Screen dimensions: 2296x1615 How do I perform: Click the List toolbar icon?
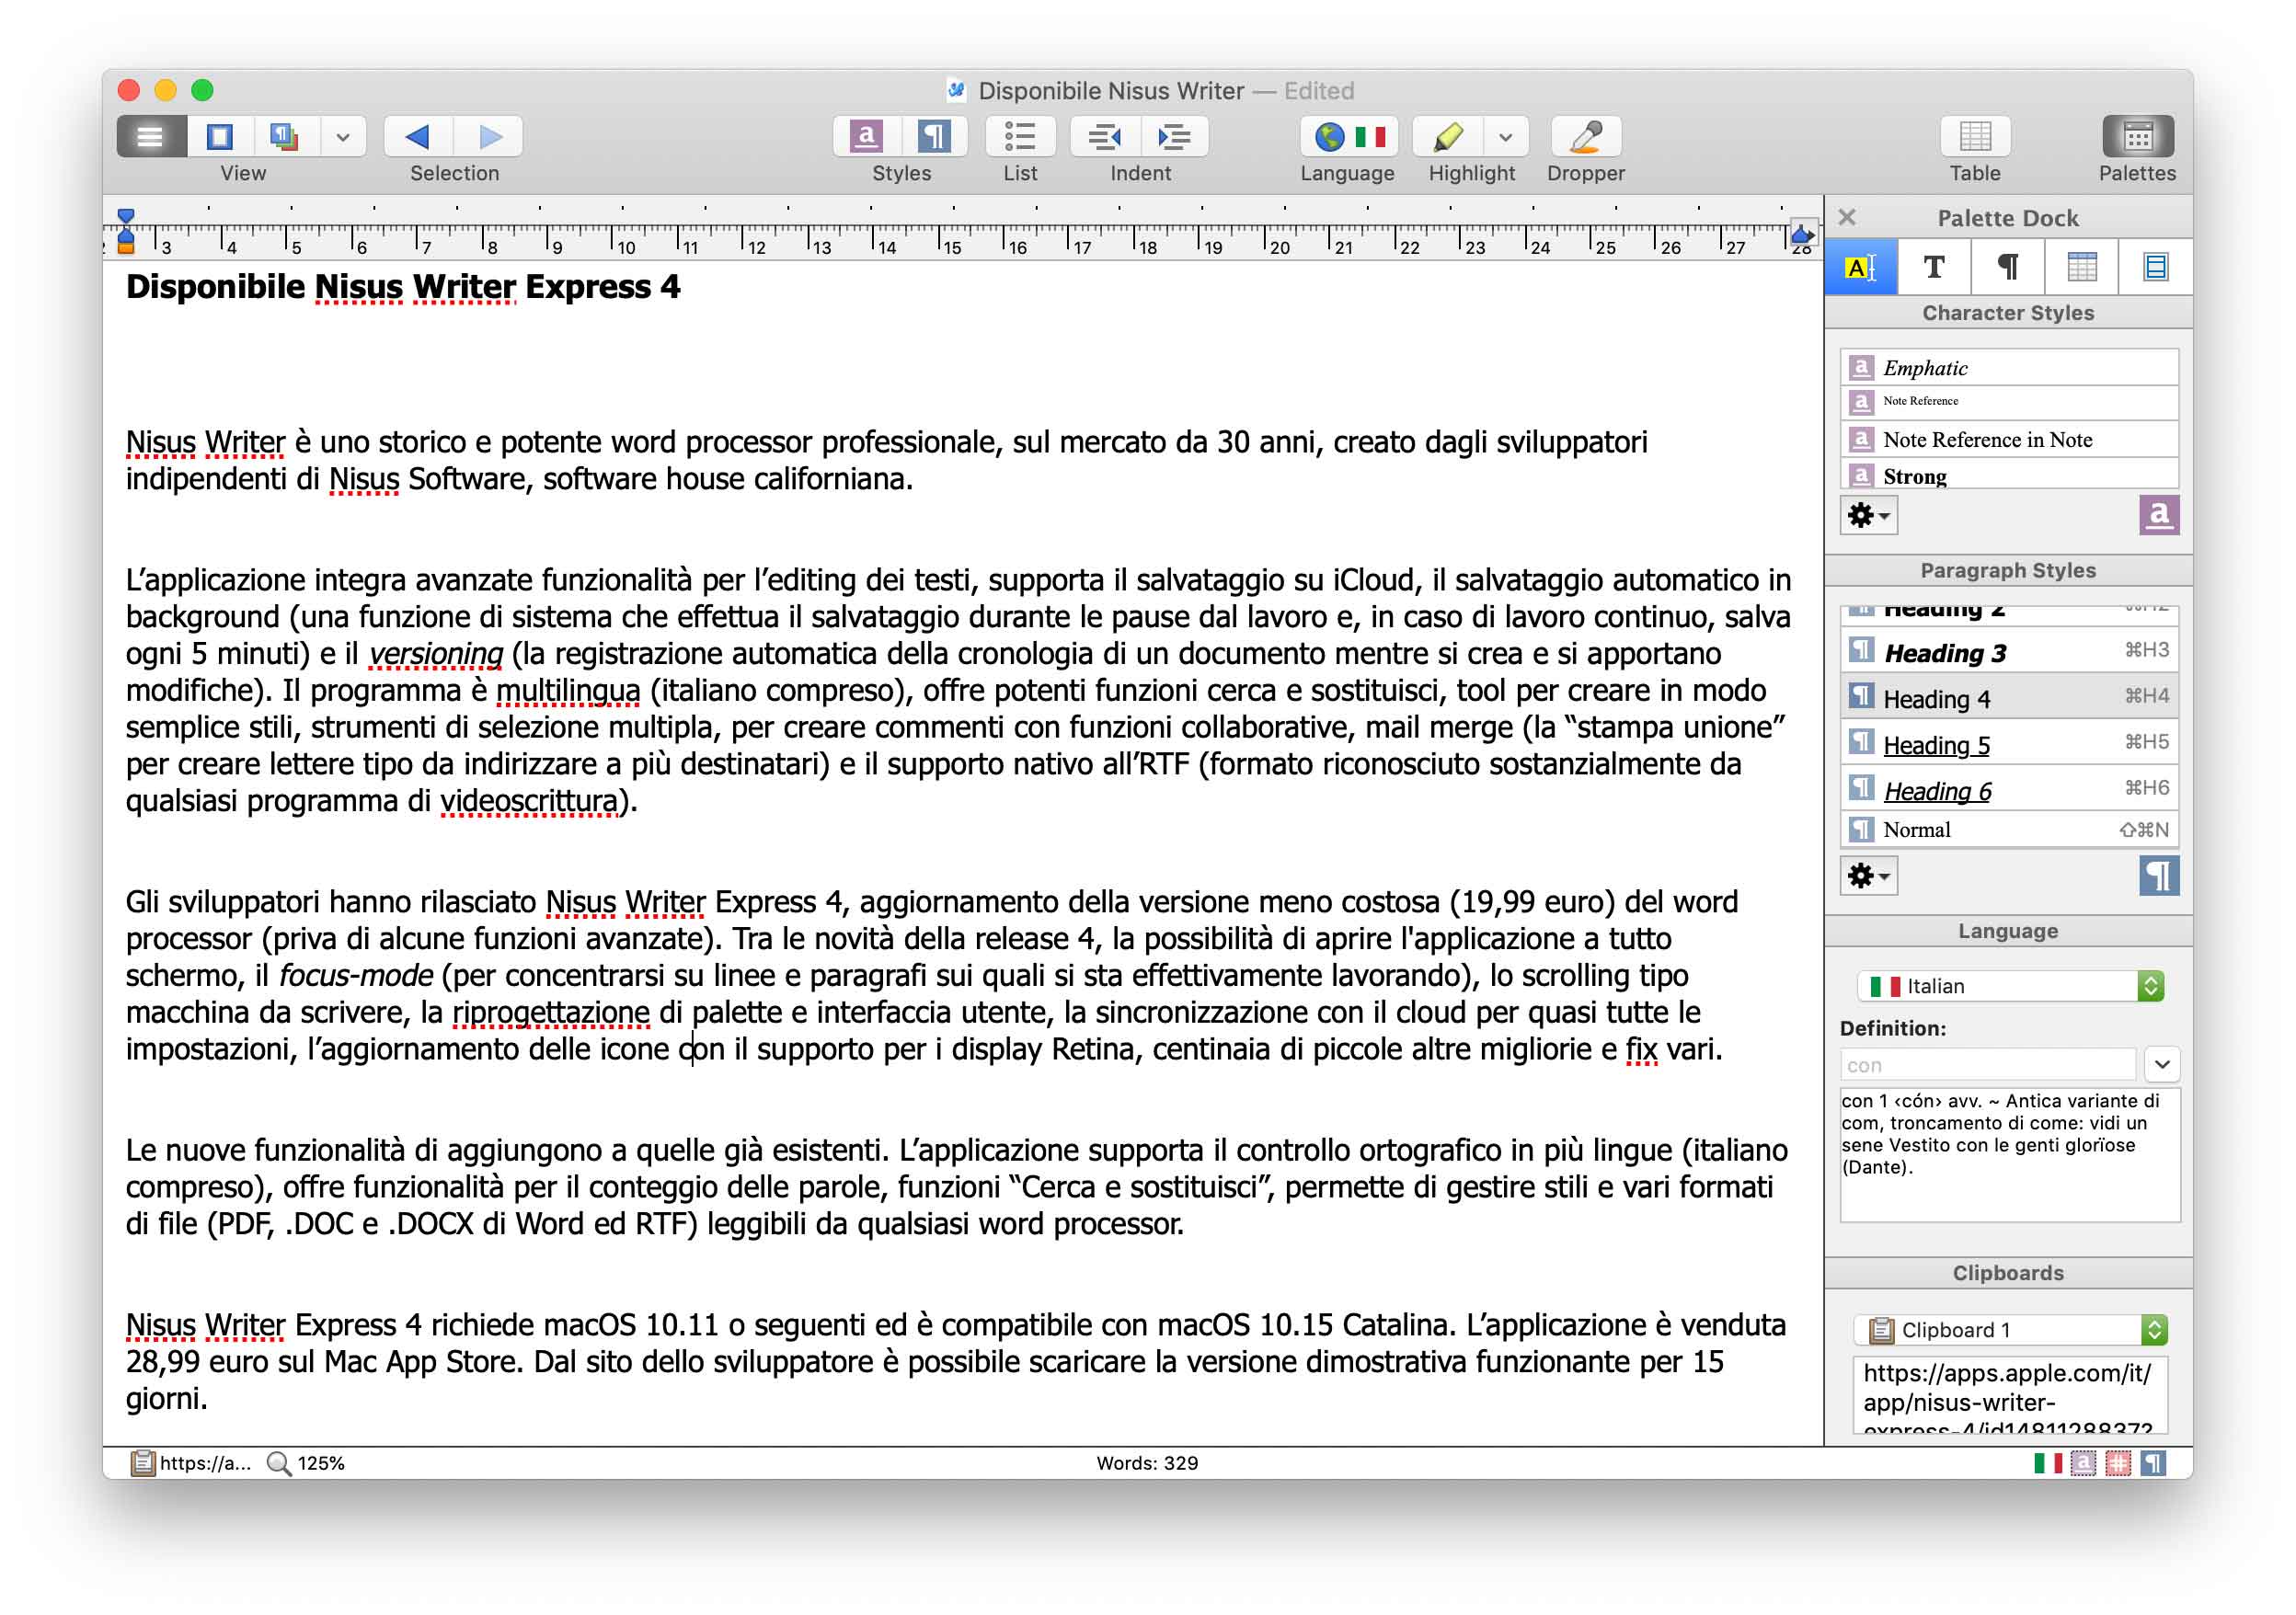[x=1019, y=137]
